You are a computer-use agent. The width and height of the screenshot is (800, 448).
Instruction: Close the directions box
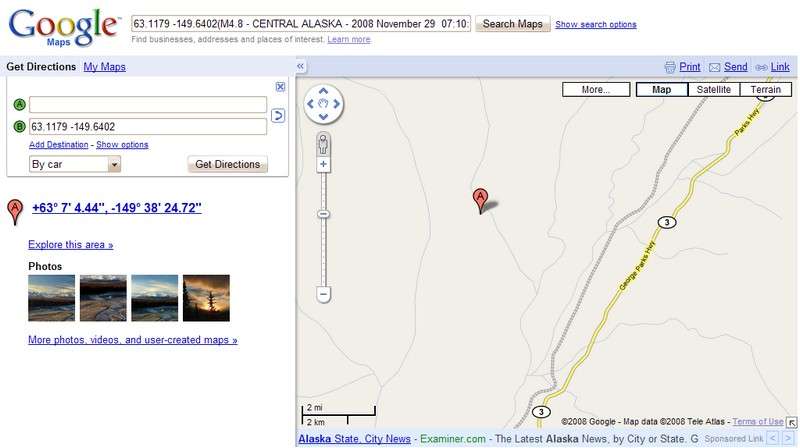coord(280,87)
